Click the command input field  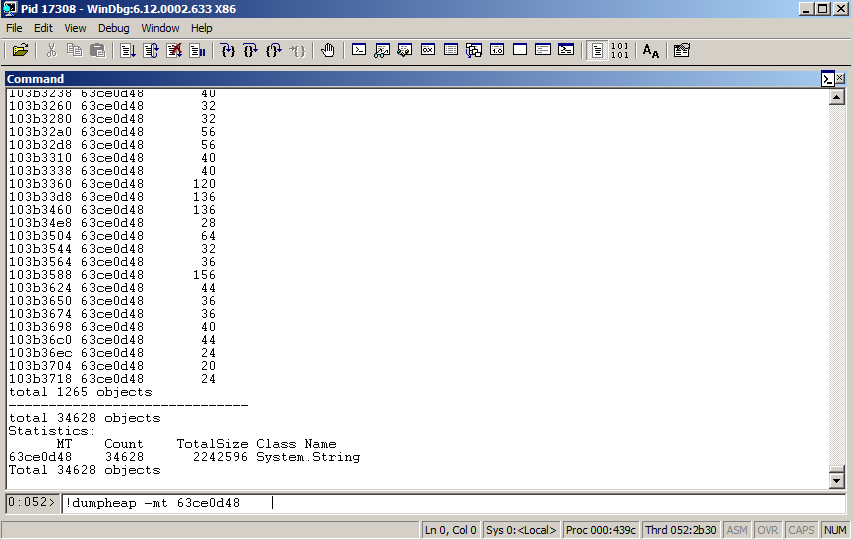point(454,503)
